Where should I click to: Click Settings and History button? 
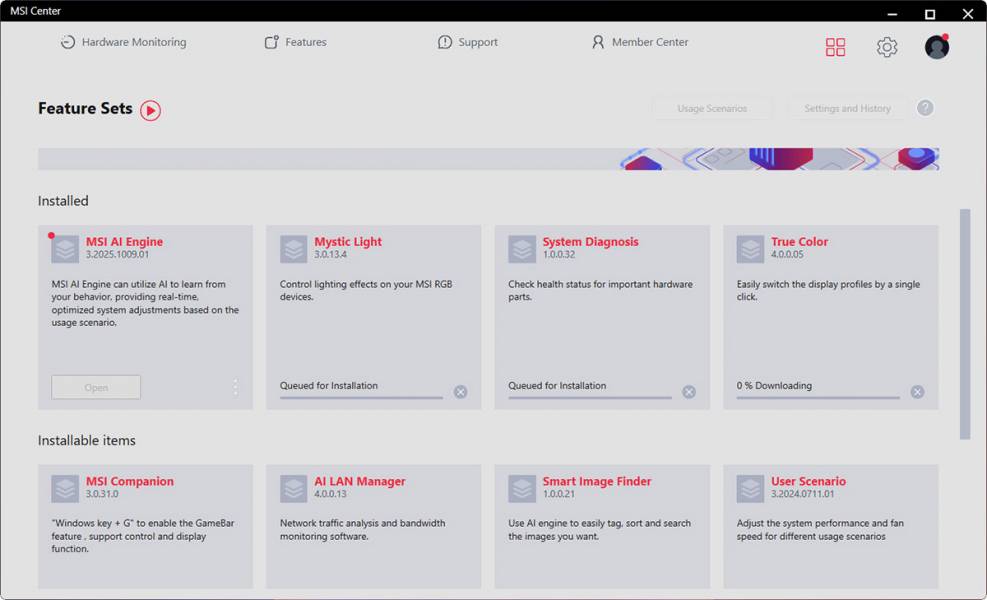coord(847,108)
